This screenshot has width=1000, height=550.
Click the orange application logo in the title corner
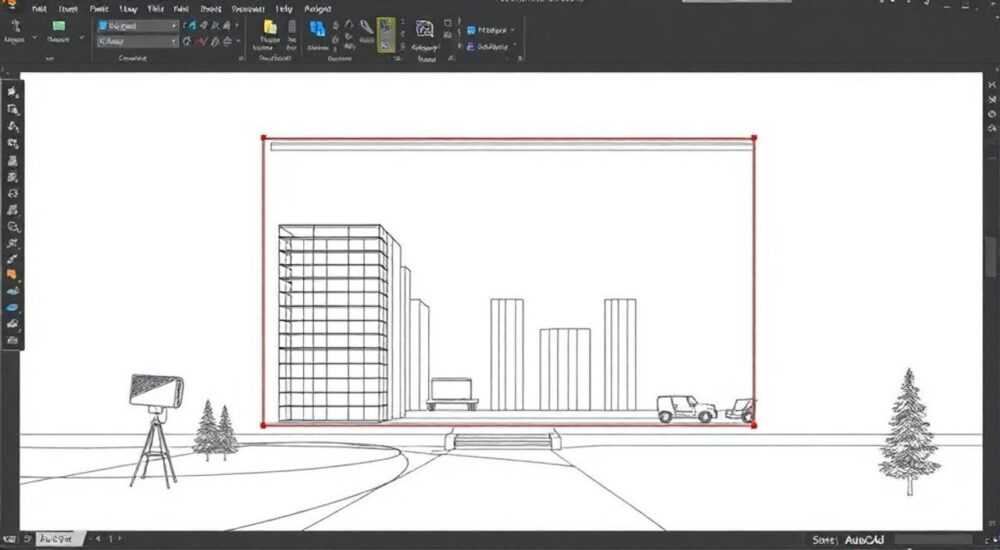pyautogui.click(x=11, y=6)
